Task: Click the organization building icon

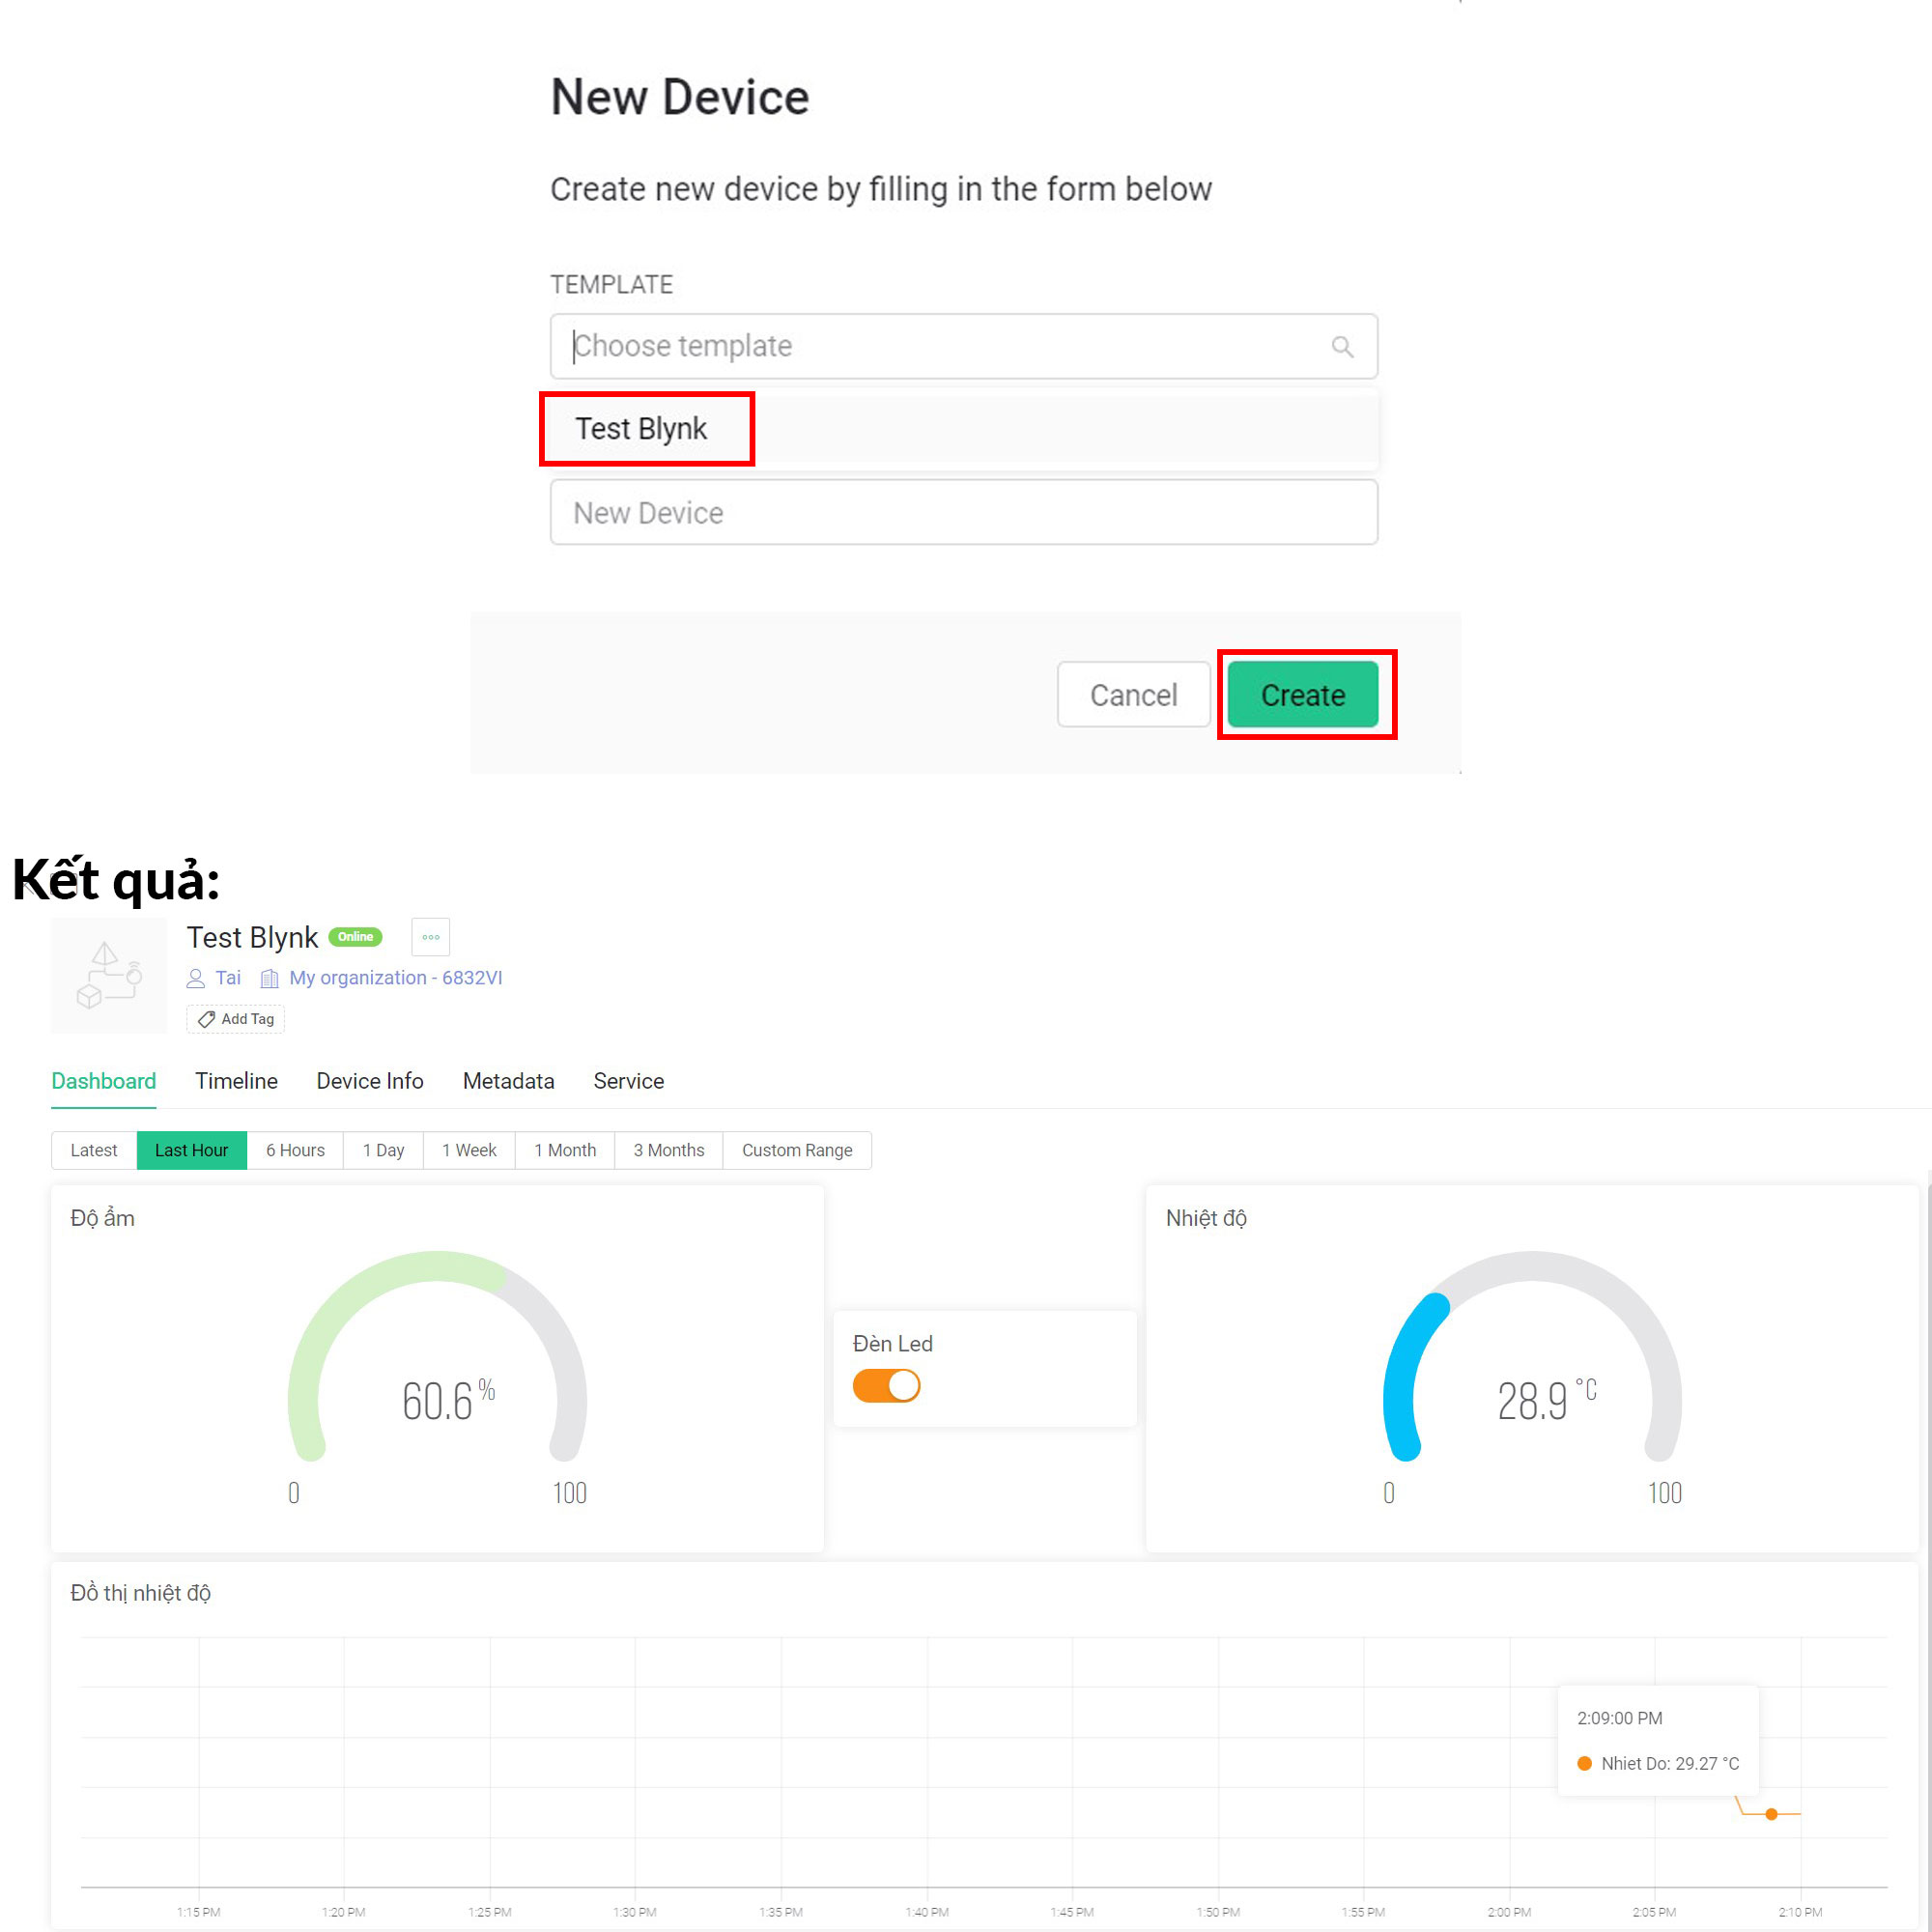Action: [x=269, y=978]
